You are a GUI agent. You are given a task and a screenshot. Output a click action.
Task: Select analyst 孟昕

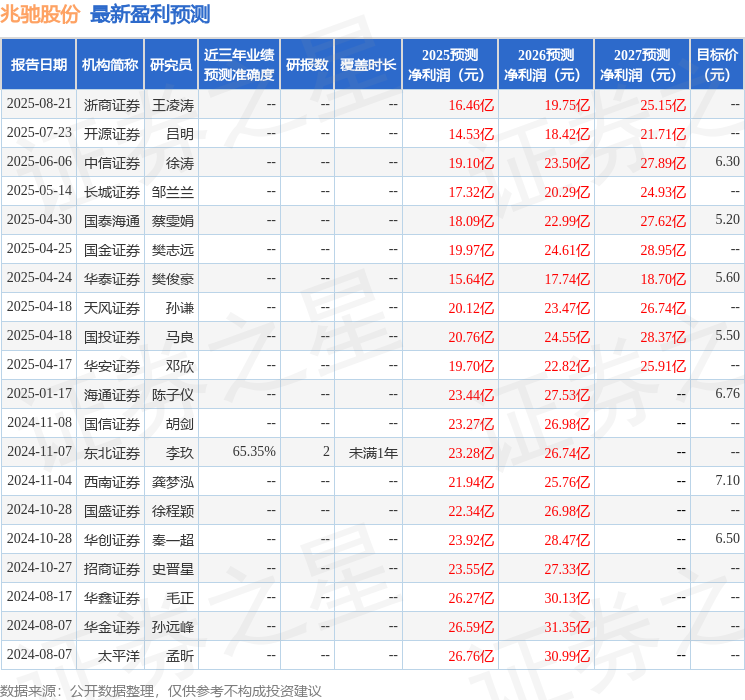click(x=180, y=656)
